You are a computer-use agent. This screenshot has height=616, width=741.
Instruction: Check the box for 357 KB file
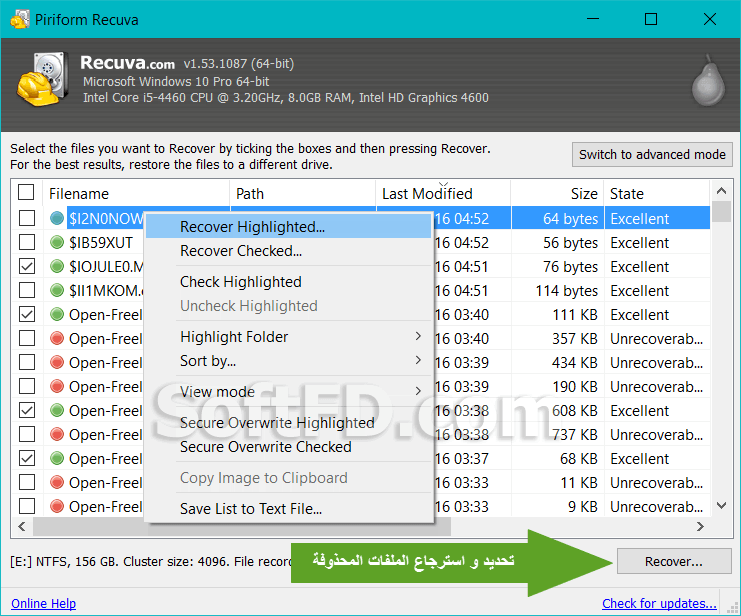27,338
